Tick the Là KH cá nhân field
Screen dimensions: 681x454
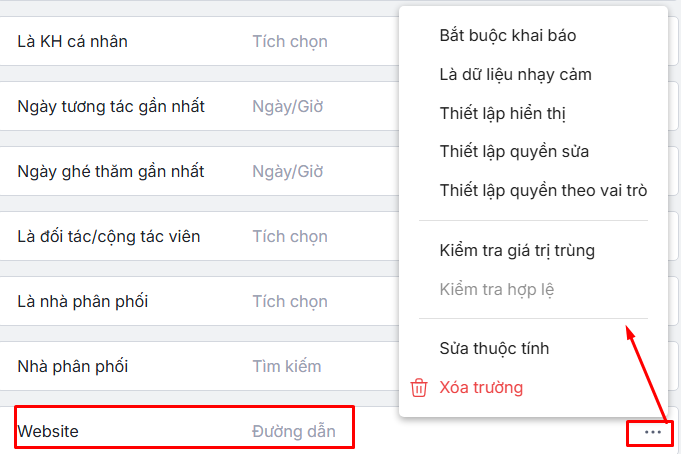[x=290, y=42]
